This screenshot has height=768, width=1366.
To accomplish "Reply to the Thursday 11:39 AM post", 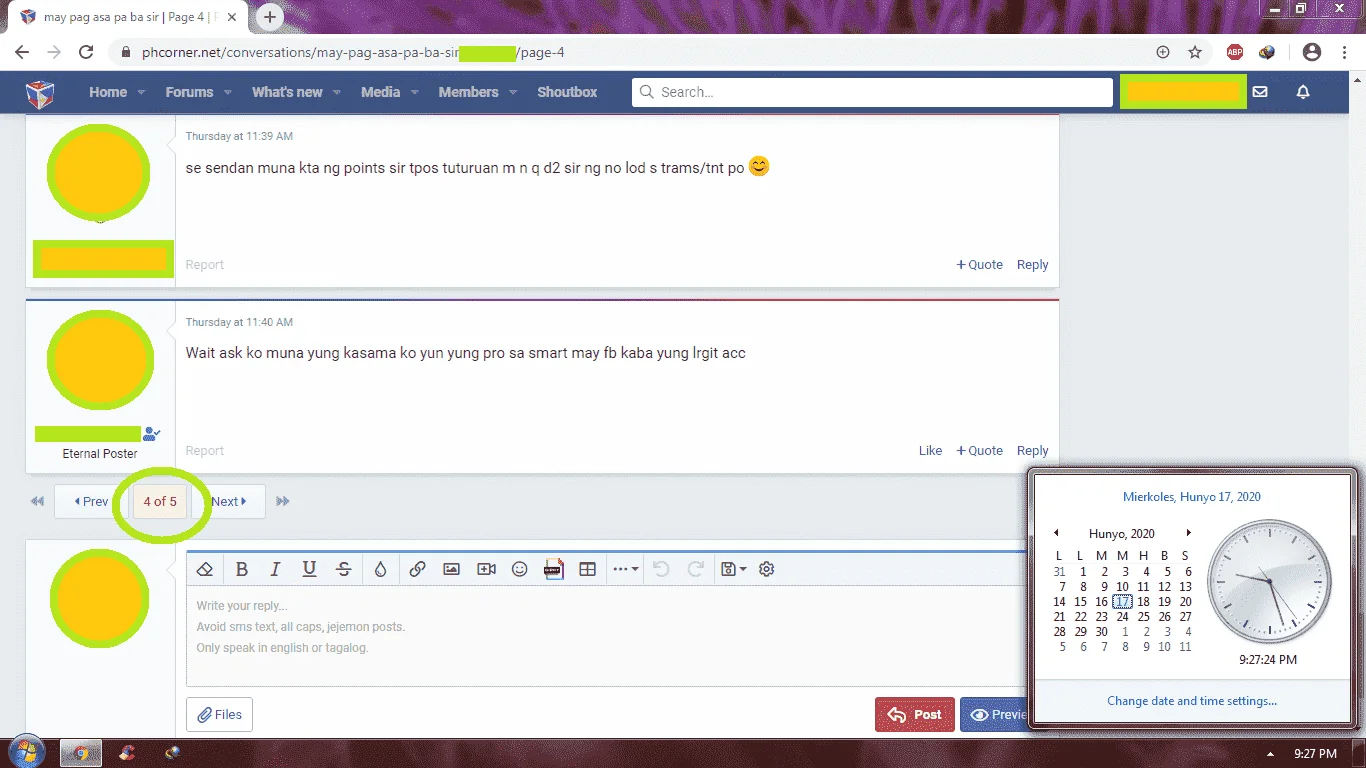I will (1032, 265).
